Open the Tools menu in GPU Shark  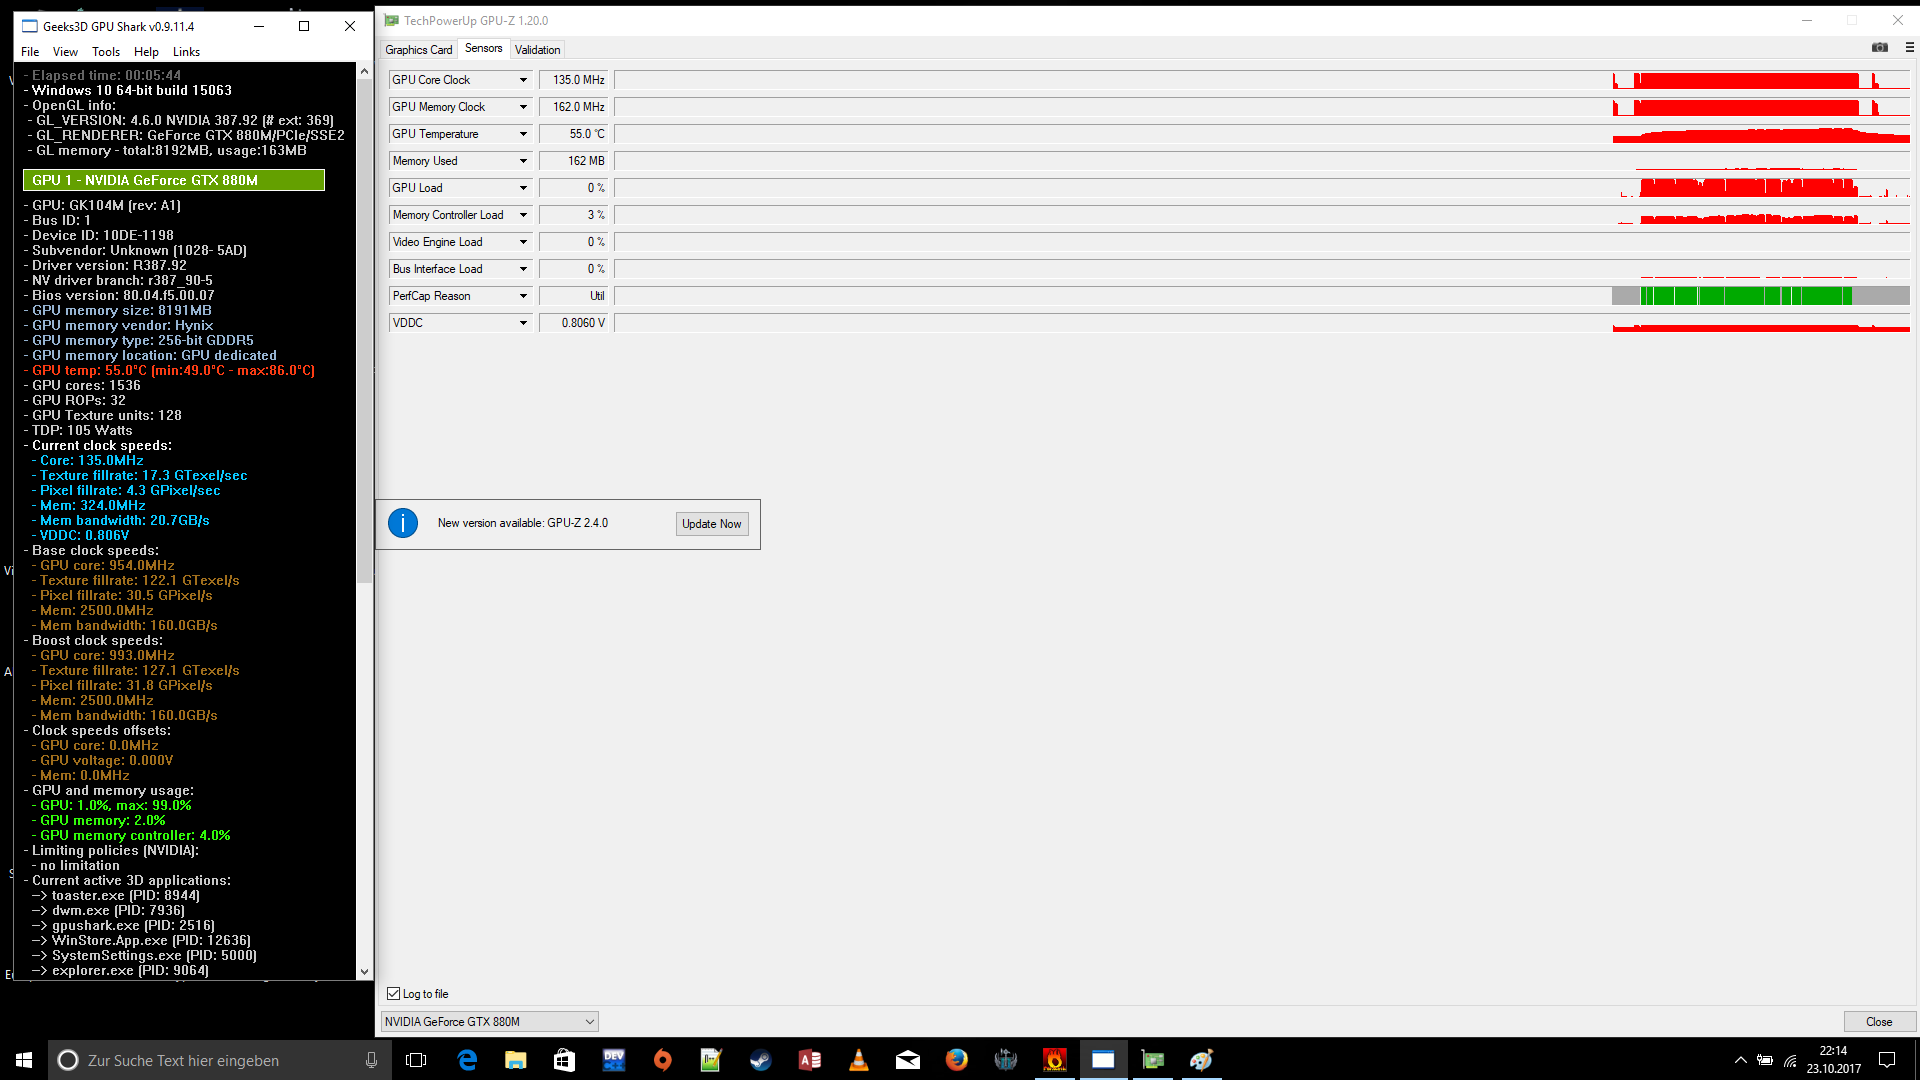coord(105,52)
